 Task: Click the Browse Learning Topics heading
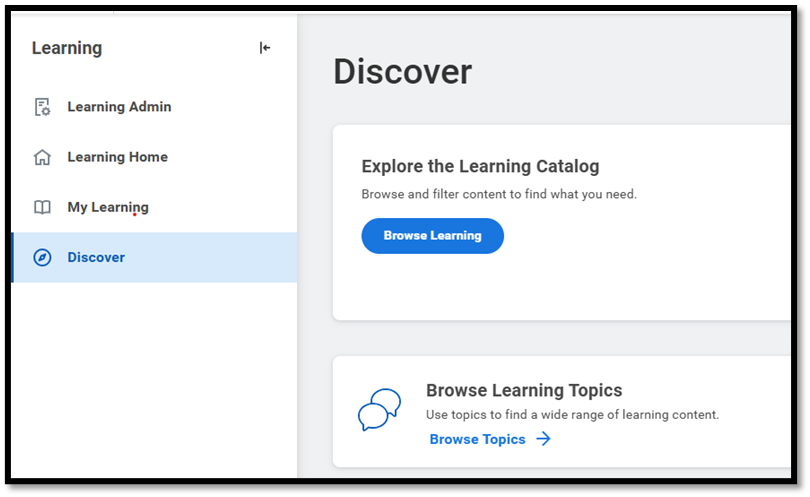click(x=524, y=390)
